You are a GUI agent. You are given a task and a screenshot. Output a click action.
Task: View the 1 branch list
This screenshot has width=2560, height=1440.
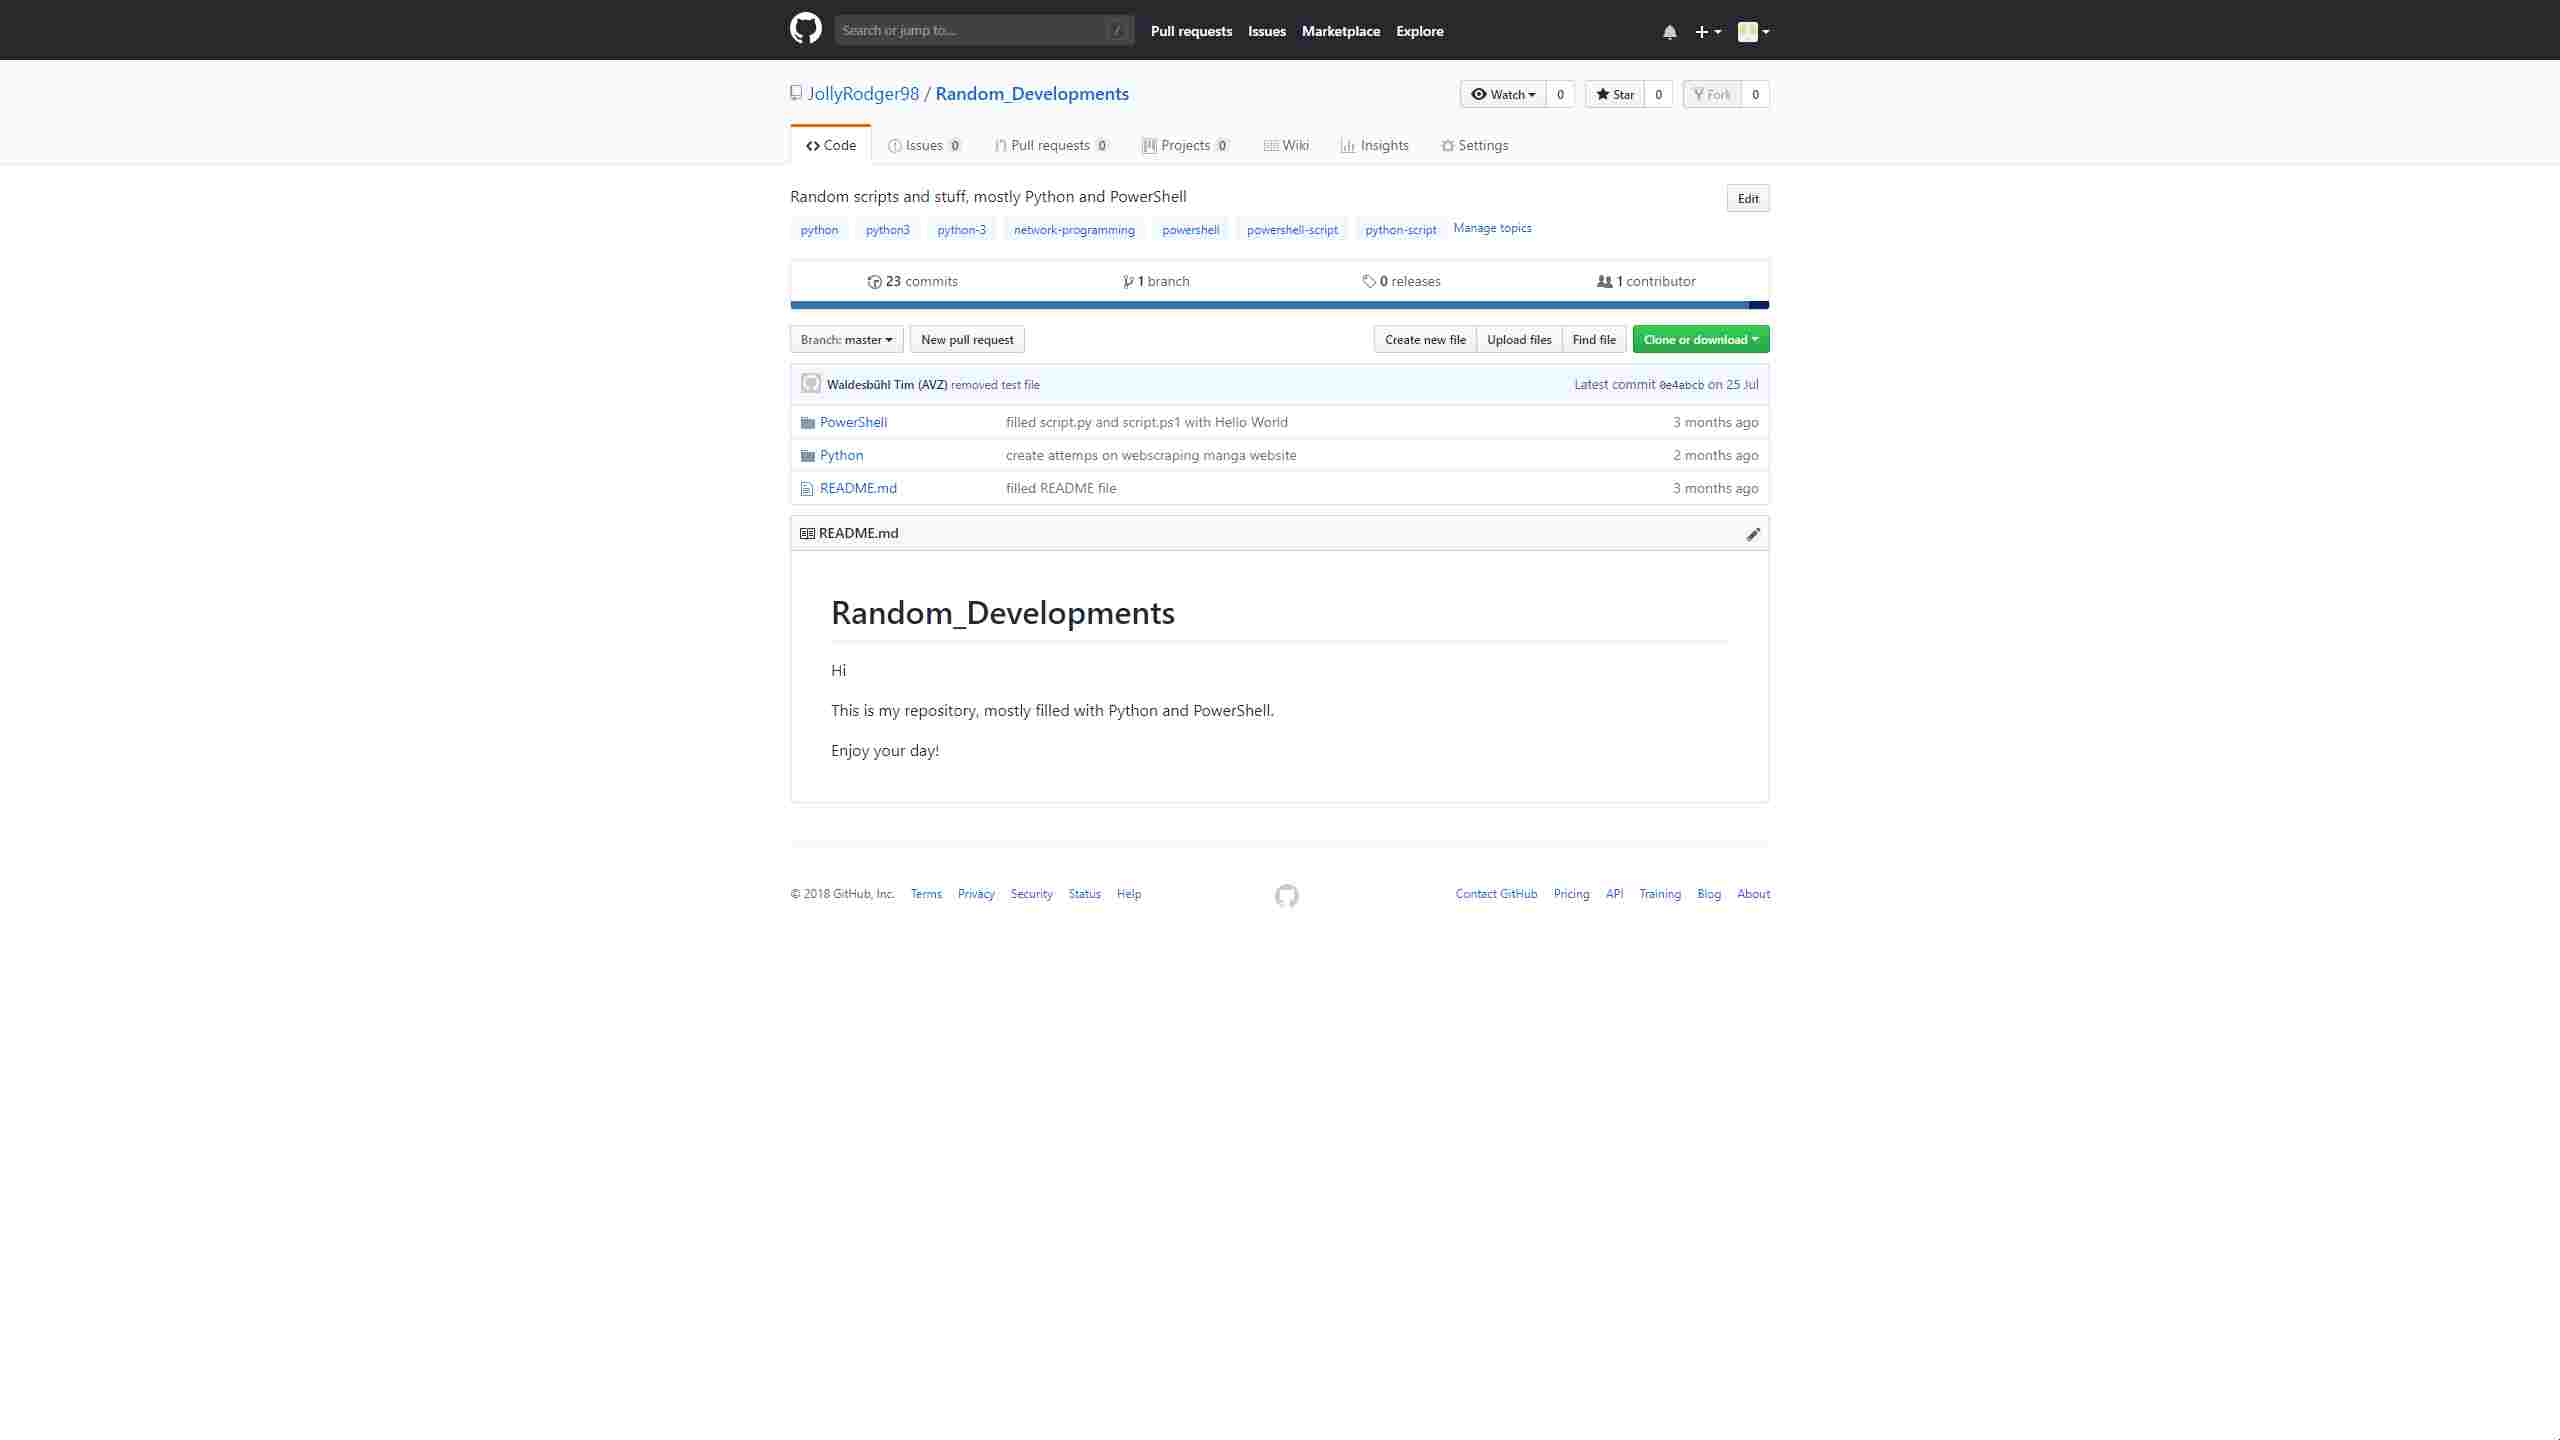[1156, 281]
